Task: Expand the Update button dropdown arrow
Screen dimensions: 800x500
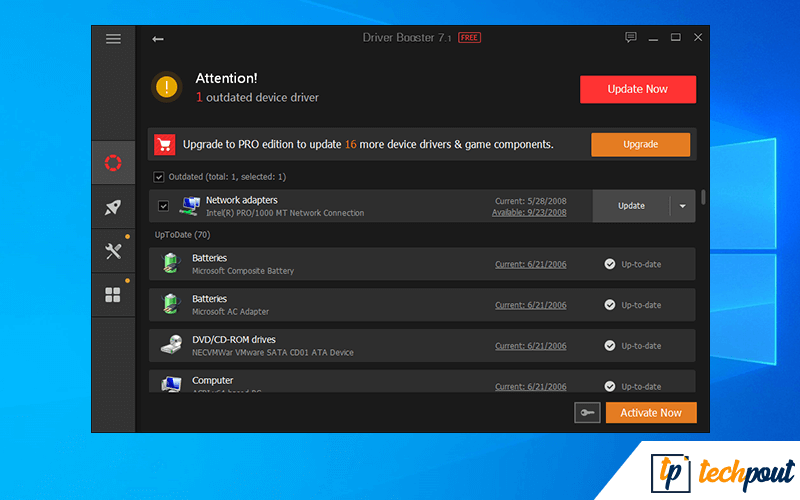Action: [683, 206]
